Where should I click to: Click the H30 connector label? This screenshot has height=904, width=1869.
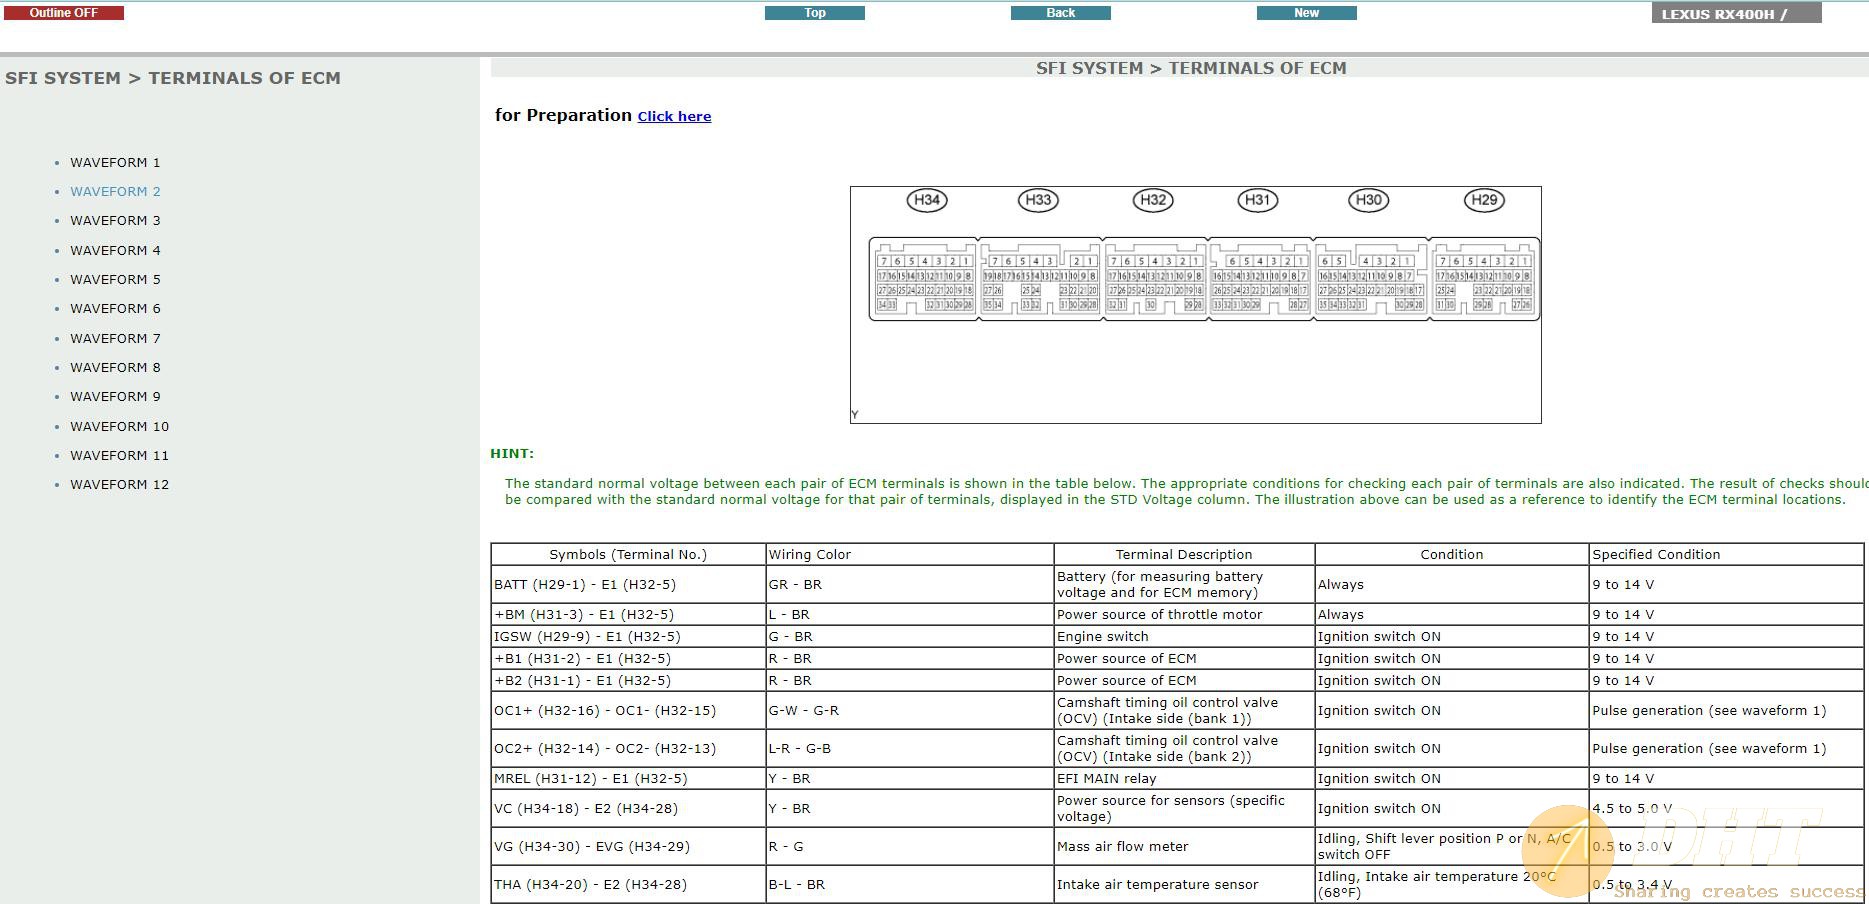[1368, 200]
